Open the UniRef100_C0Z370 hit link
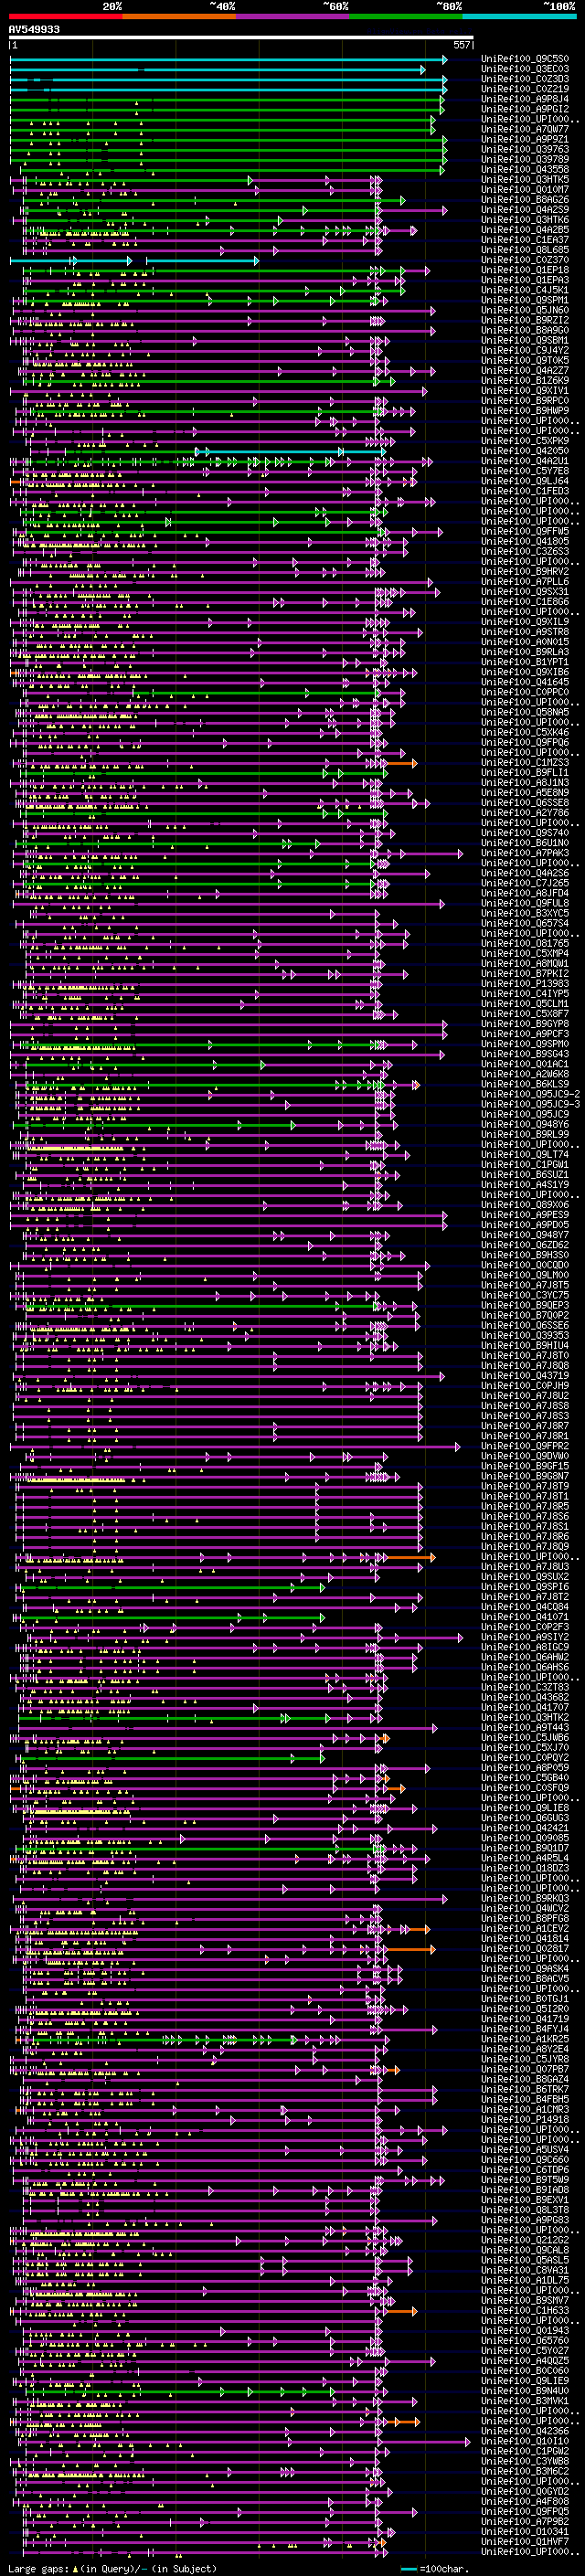Image resolution: width=585 pixels, height=2576 pixels. point(525,260)
